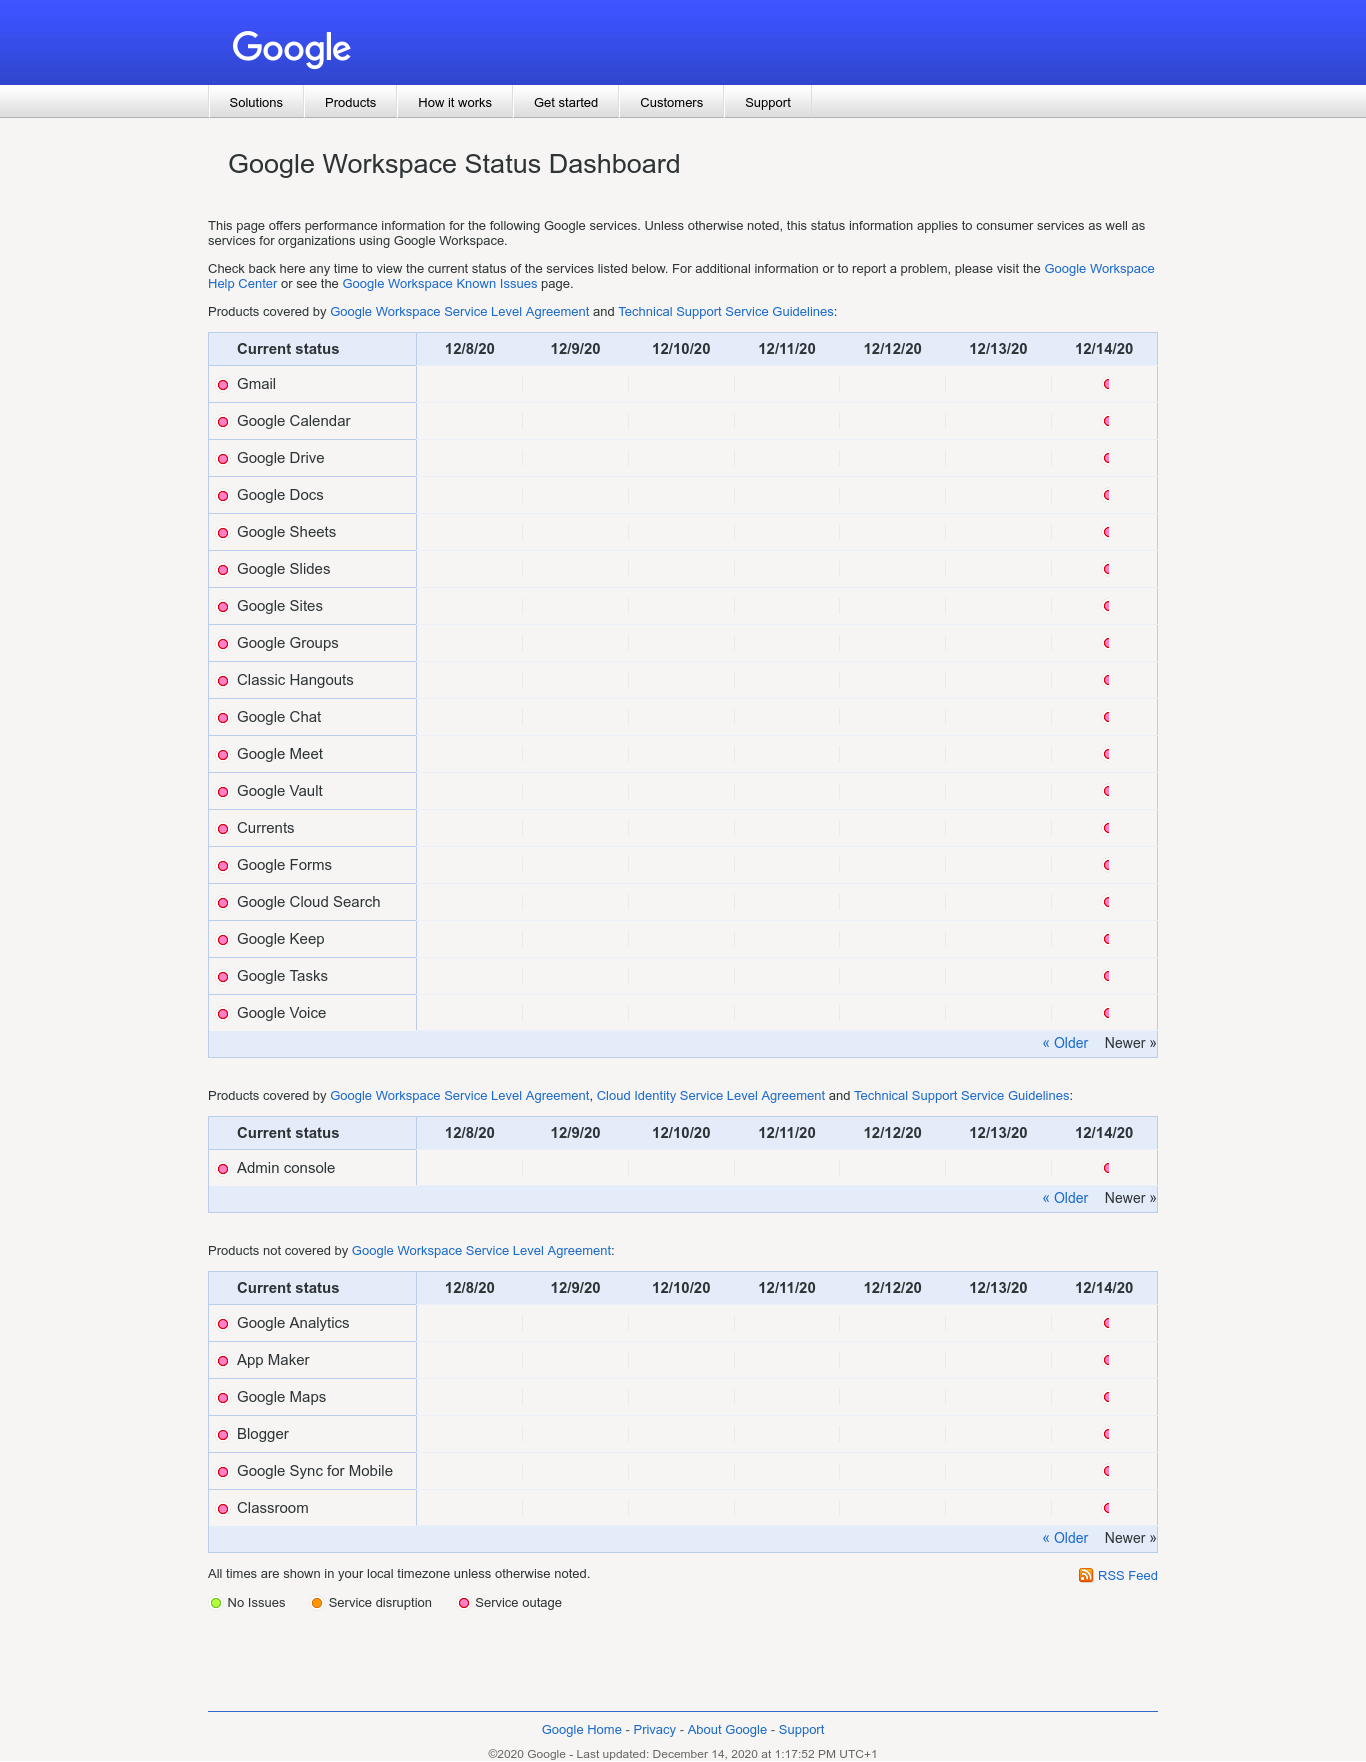
Task: Click Google Forms' current status dot
Action: (223, 866)
